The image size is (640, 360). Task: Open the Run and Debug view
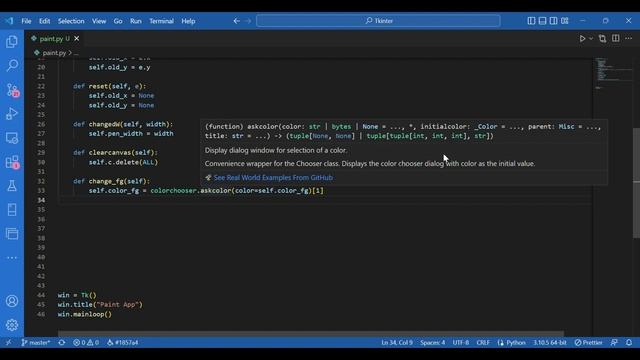(x=12, y=114)
